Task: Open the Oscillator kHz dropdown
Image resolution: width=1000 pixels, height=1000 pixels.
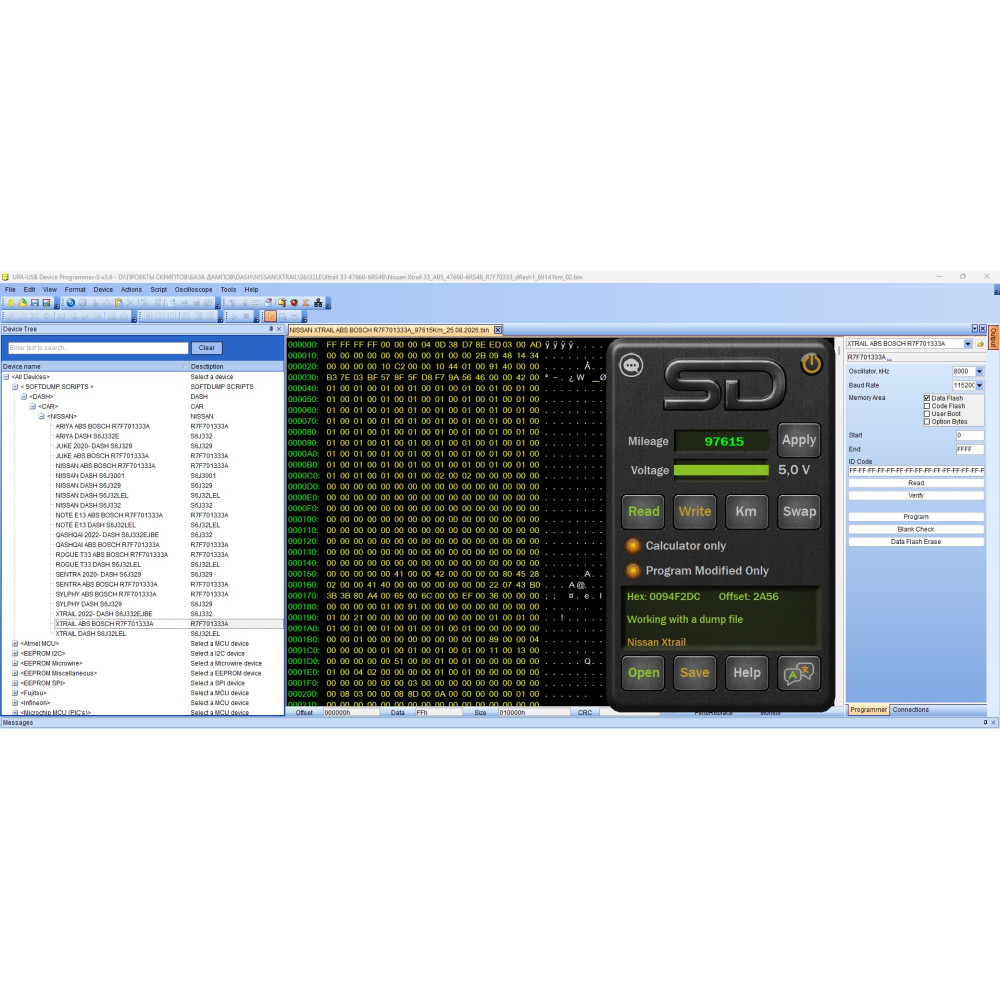Action: [980, 371]
